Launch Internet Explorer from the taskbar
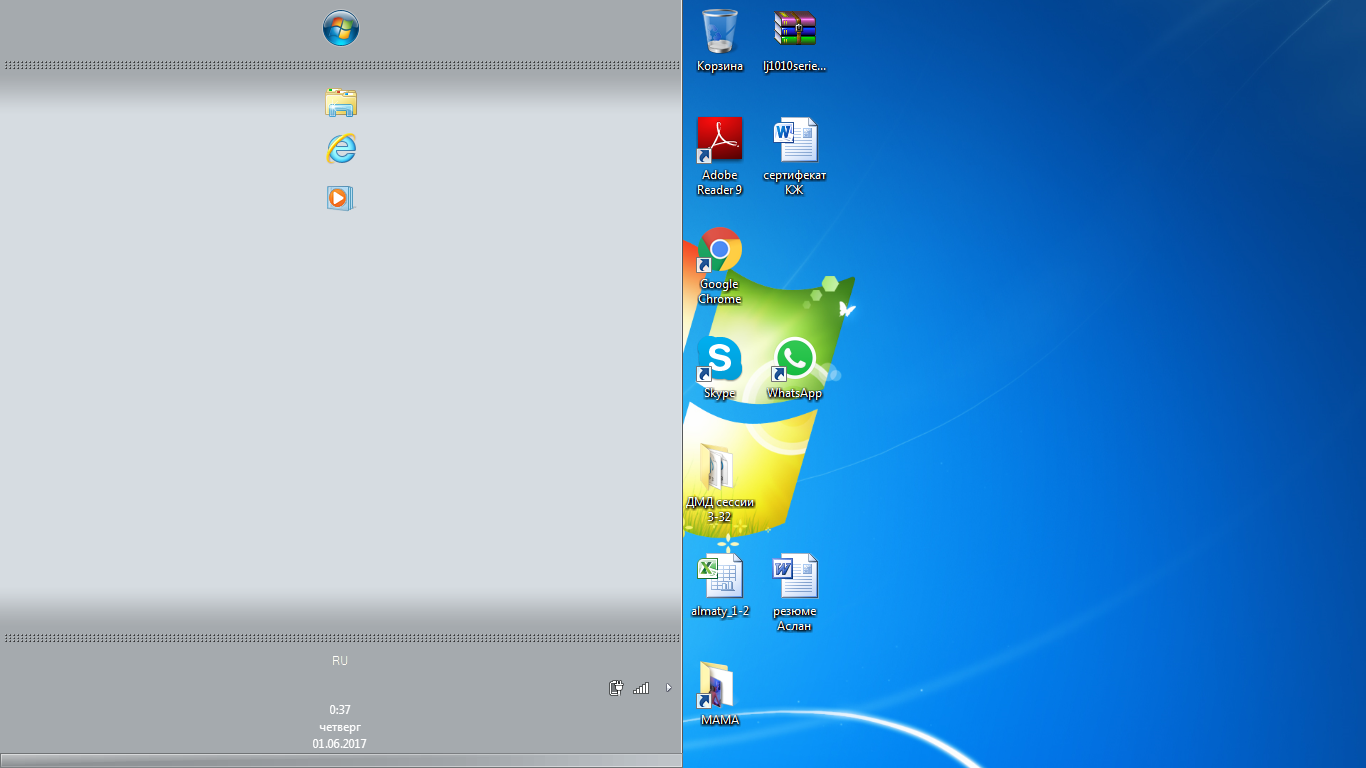 click(x=341, y=149)
